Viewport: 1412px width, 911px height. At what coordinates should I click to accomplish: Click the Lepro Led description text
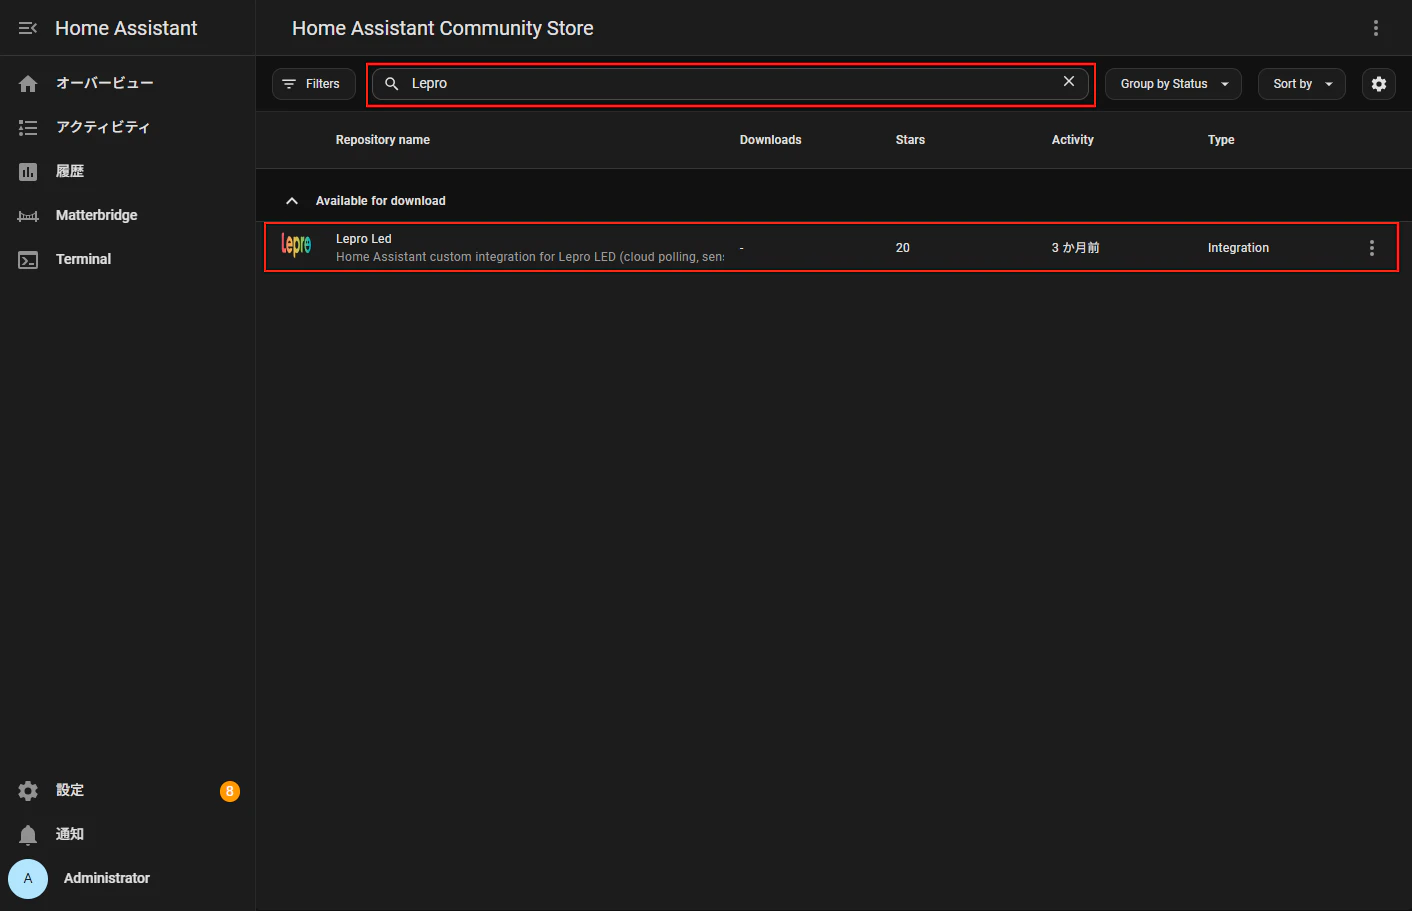pyautogui.click(x=530, y=257)
